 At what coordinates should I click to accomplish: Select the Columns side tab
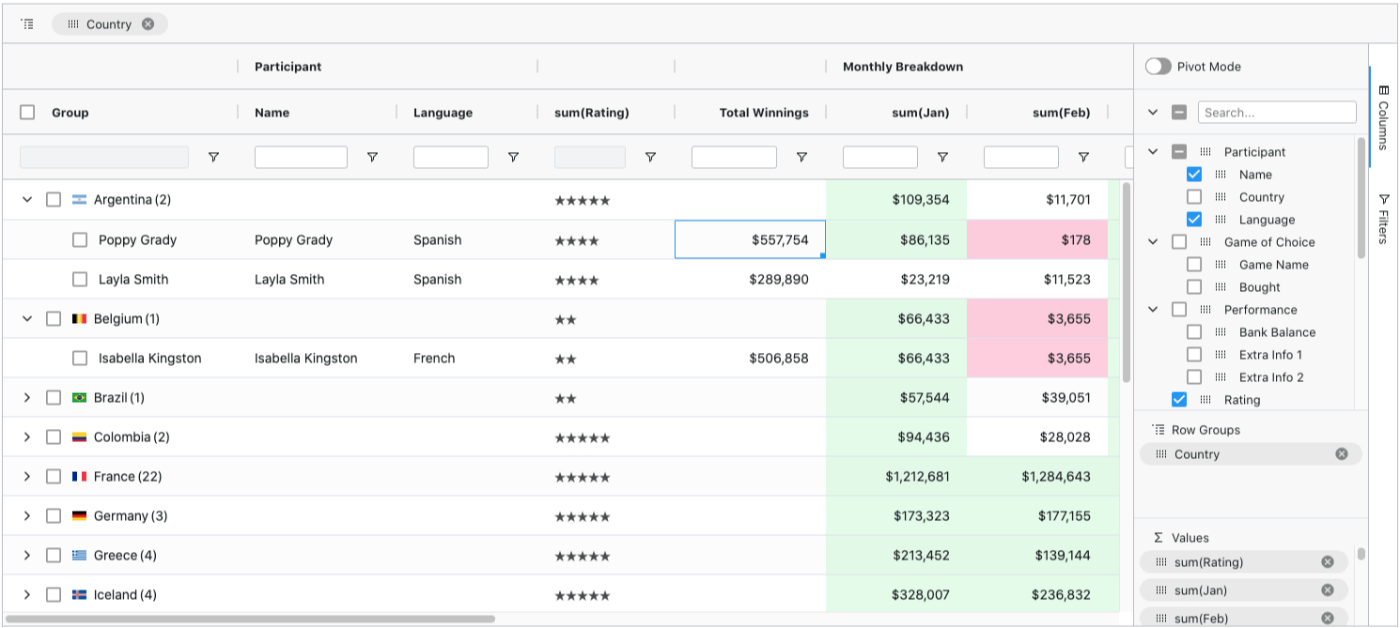[x=1385, y=110]
